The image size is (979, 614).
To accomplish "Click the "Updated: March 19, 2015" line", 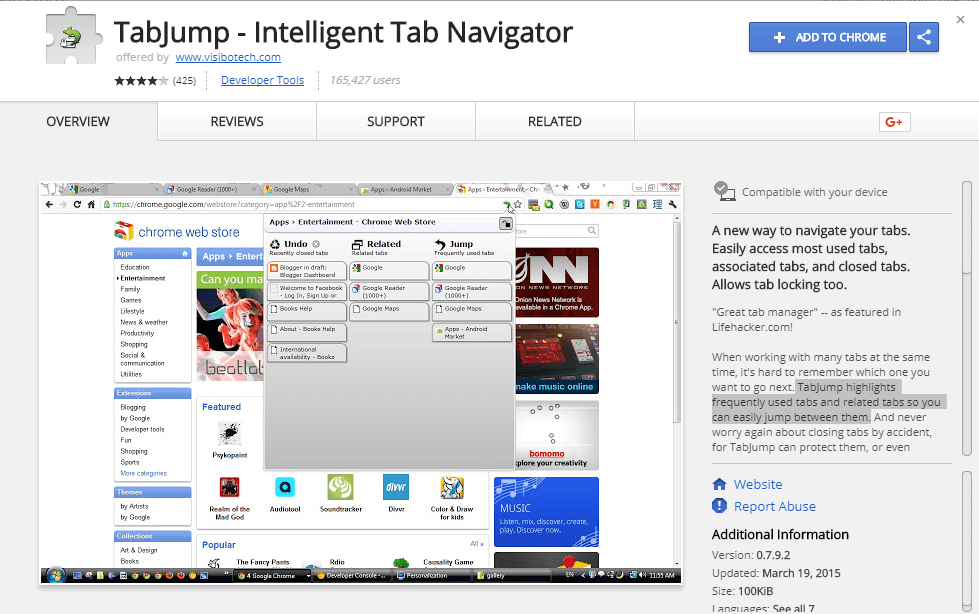I will tap(776, 573).
